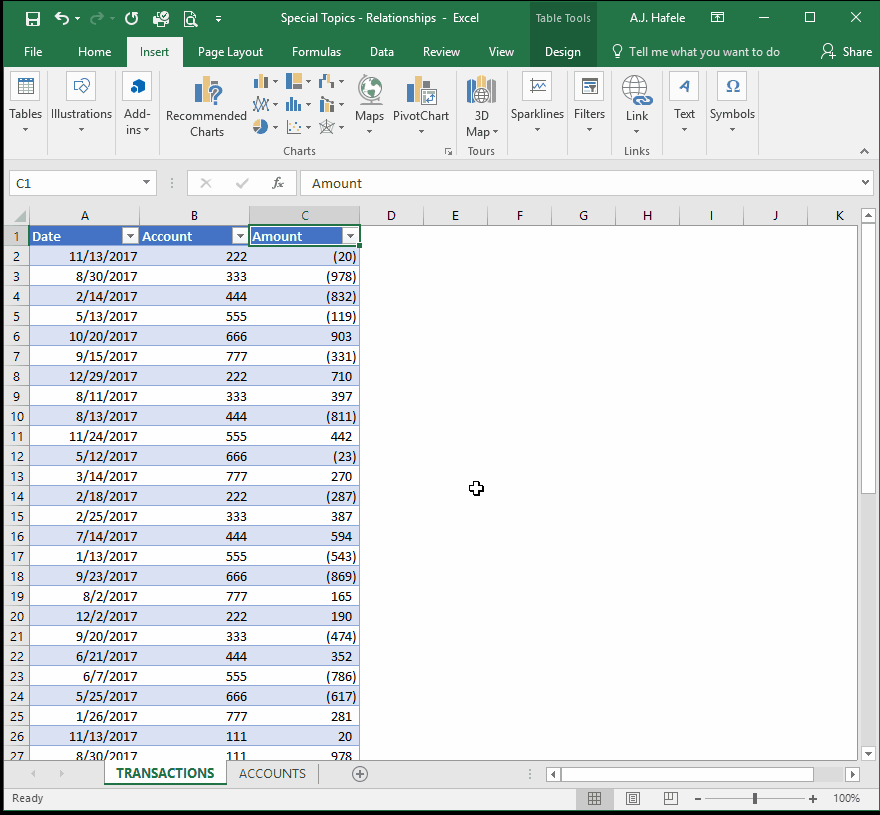This screenshot has width=880, height=815.
Task: Switch to the Home tab
Action: [94, 52]
